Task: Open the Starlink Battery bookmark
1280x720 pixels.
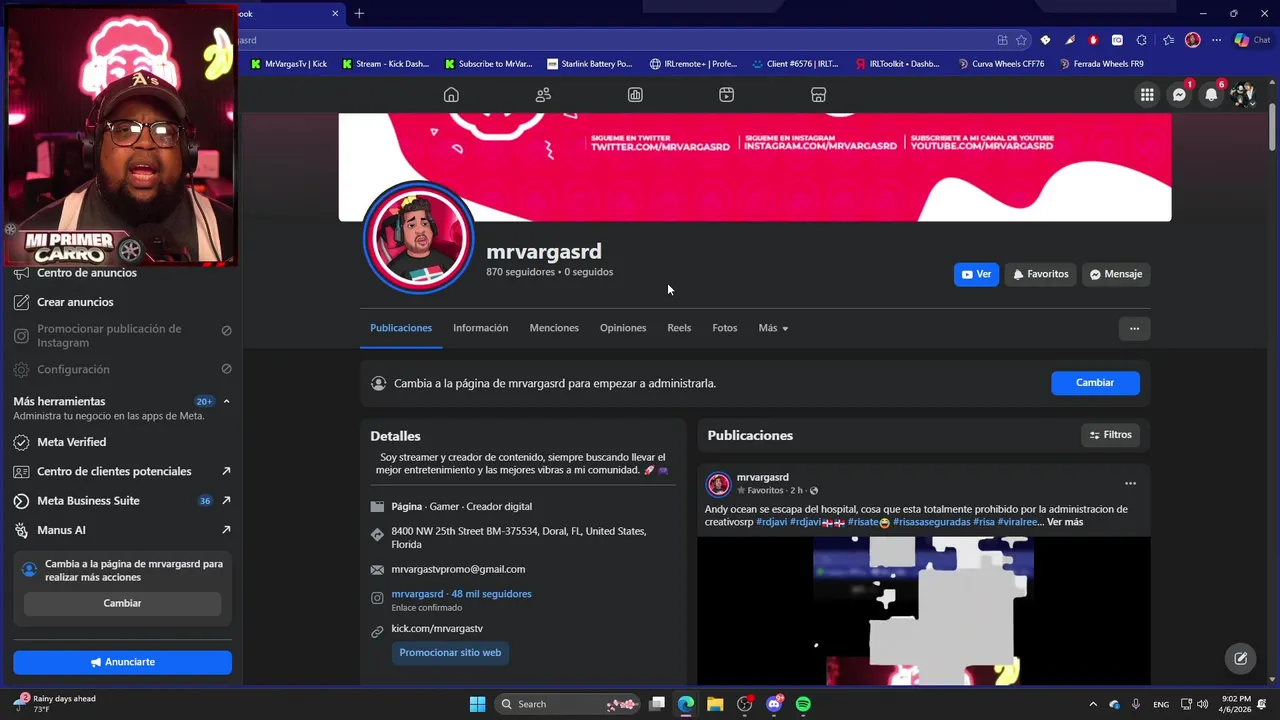Action: pyautogui.click(x=590, y=64)
